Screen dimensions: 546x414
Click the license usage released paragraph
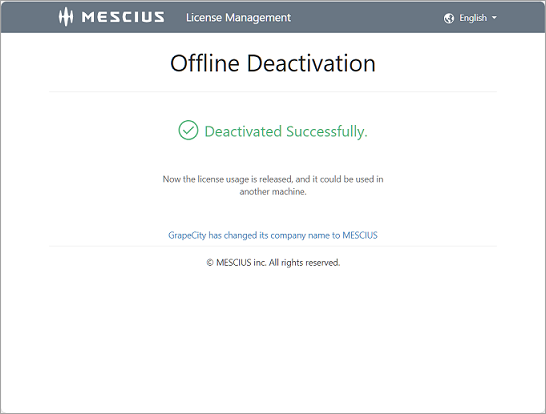coord(273,185)
